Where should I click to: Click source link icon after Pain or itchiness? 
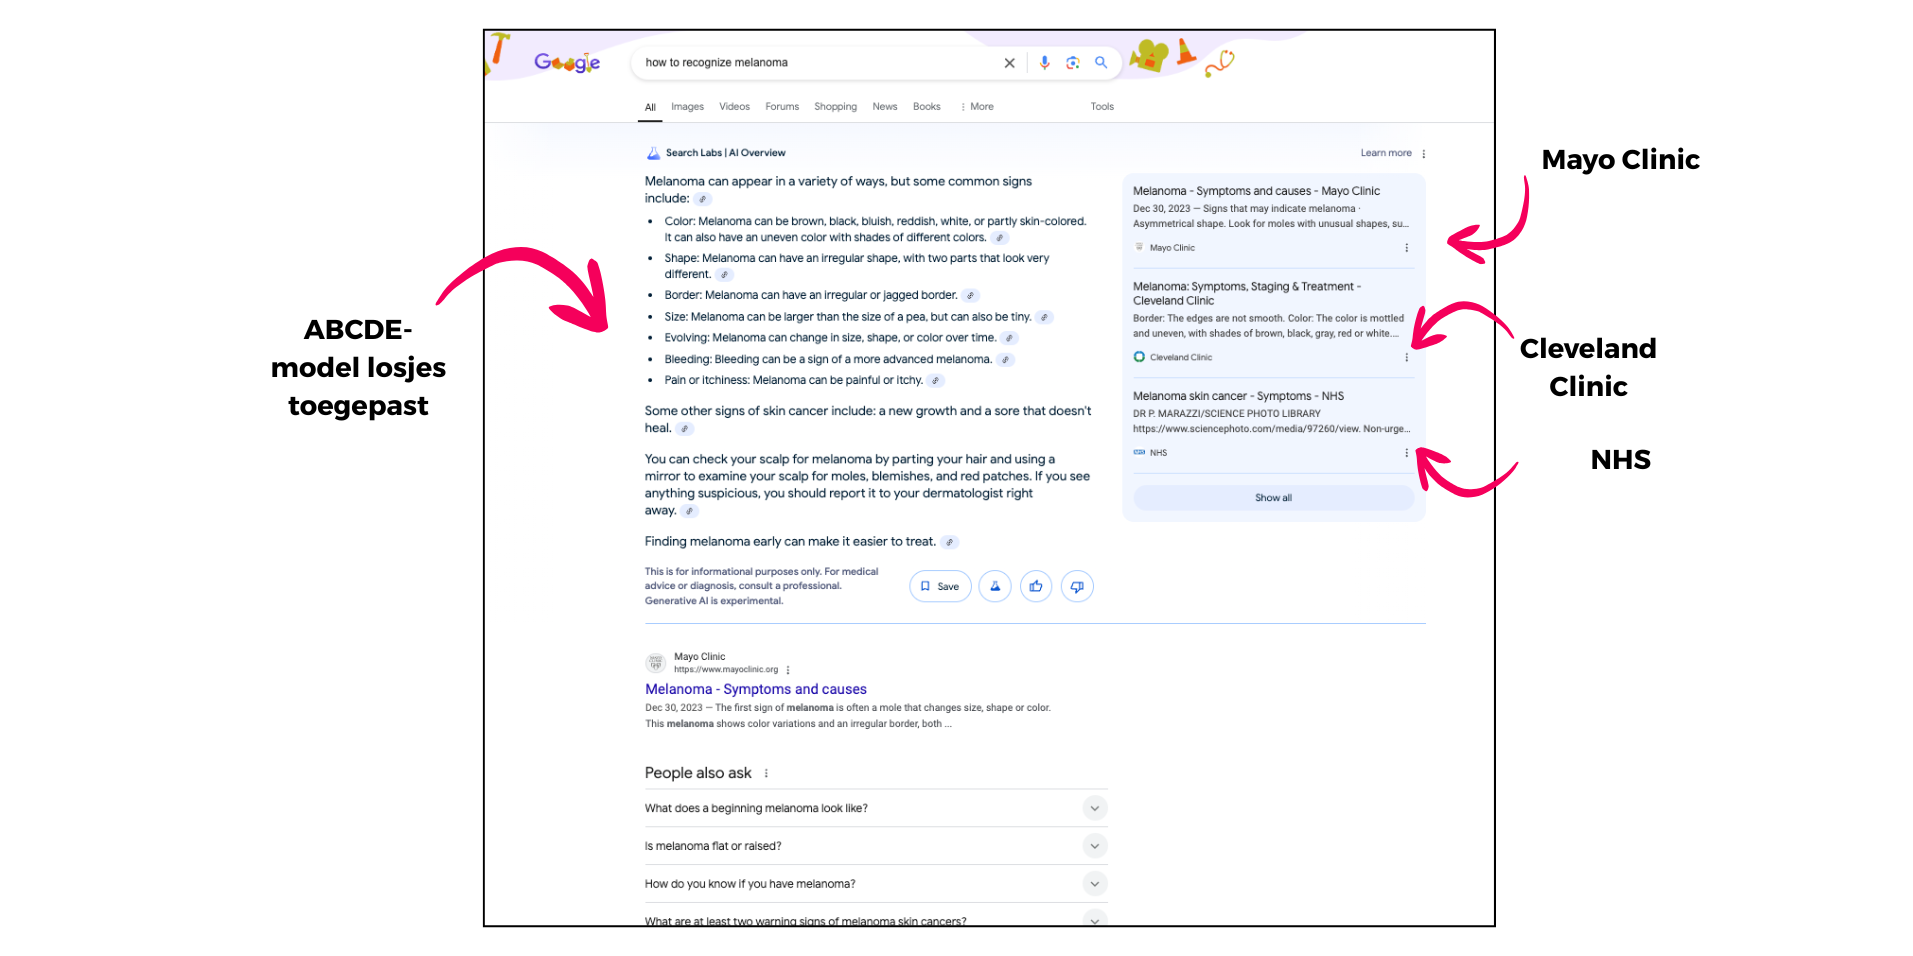tap(936, 381)
